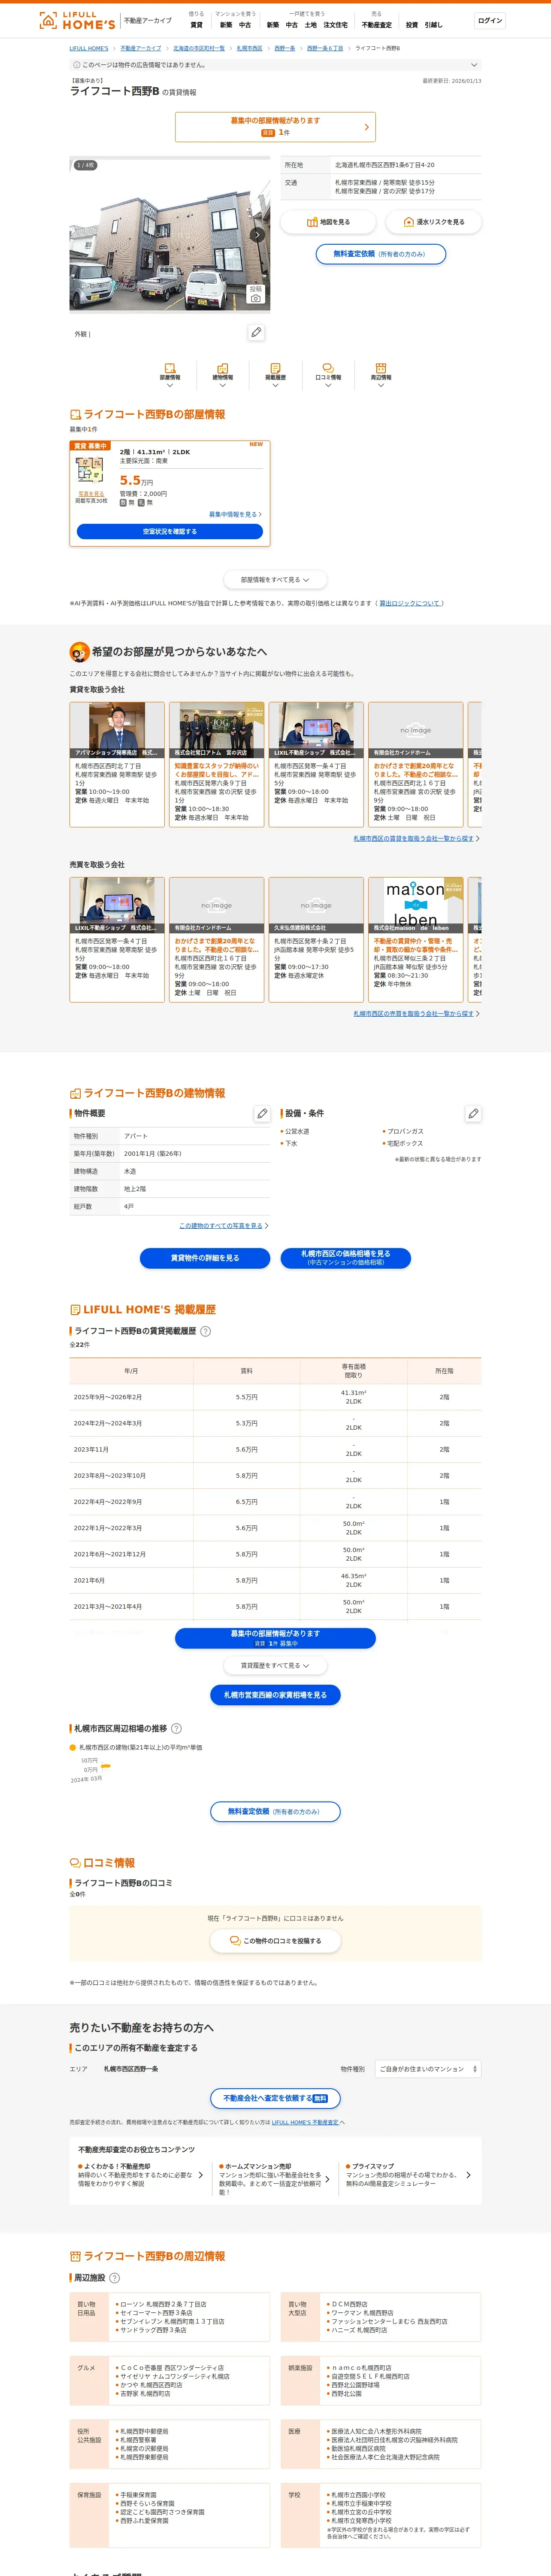Click the pencil icon beside 物件概要
This screenshot has width=551, height=2576.
[262, 1113]
